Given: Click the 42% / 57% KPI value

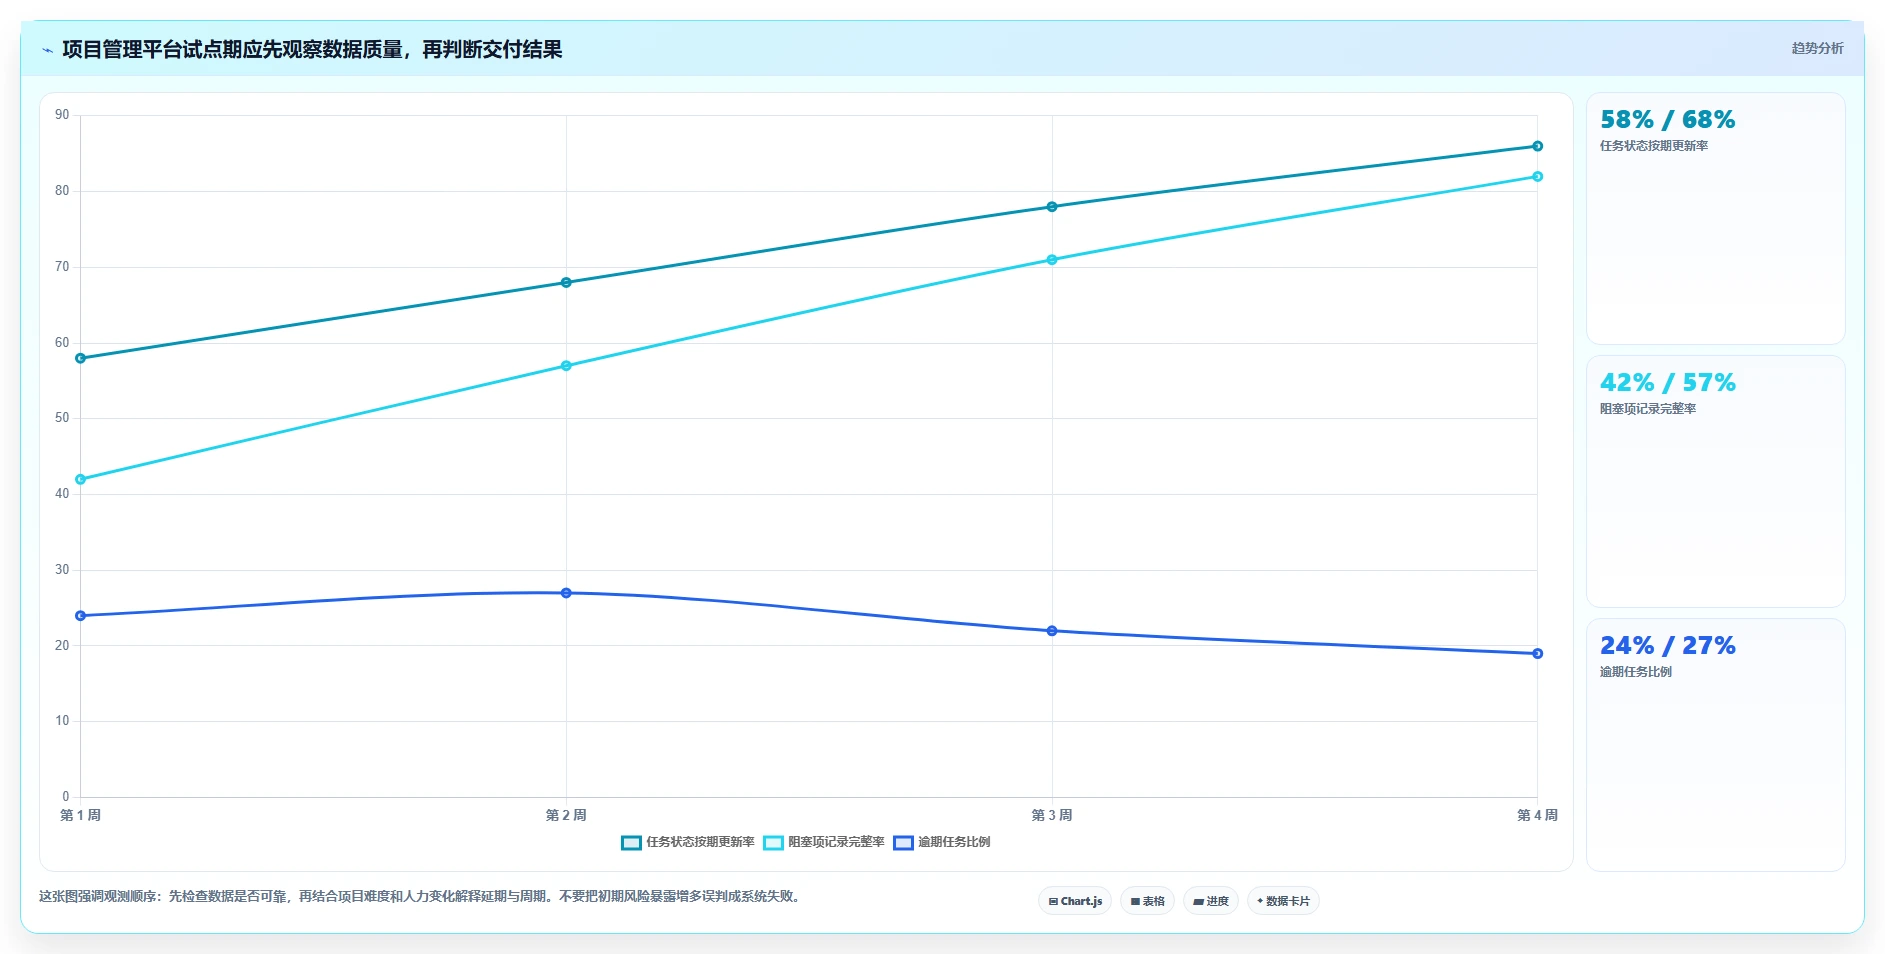Looking at the screenshot, I should 1667,383.
